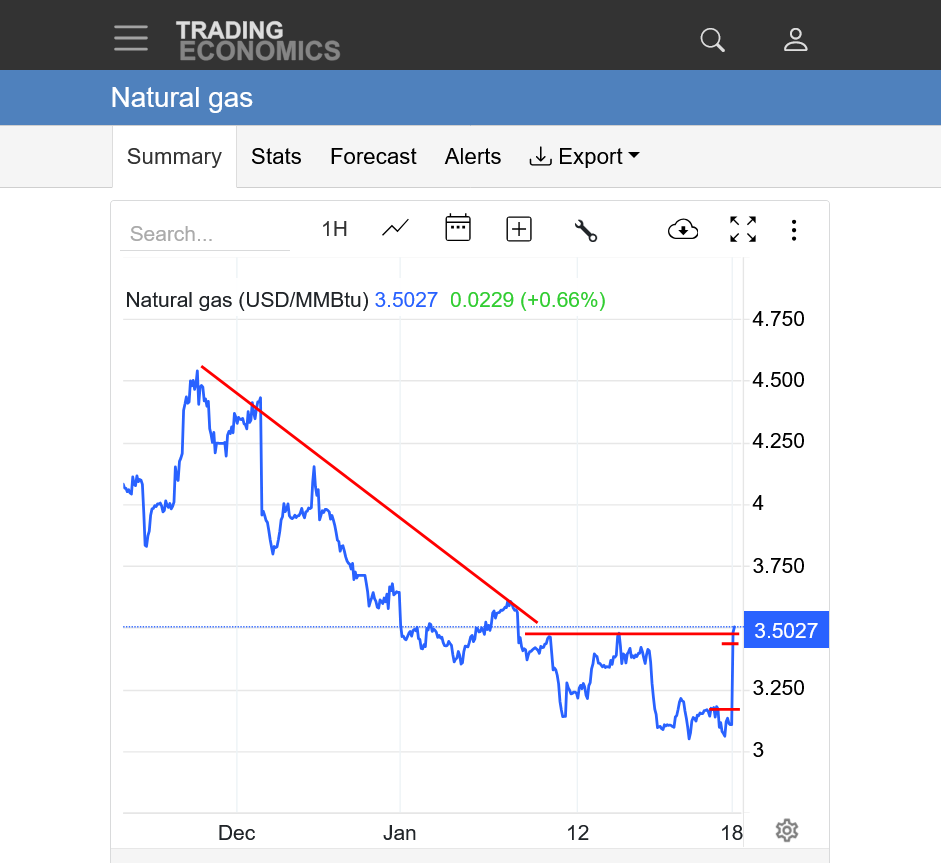Switch to the Stats tab
Screen dimensions: 941x863
pyautogui.click(x=276, y=157)
